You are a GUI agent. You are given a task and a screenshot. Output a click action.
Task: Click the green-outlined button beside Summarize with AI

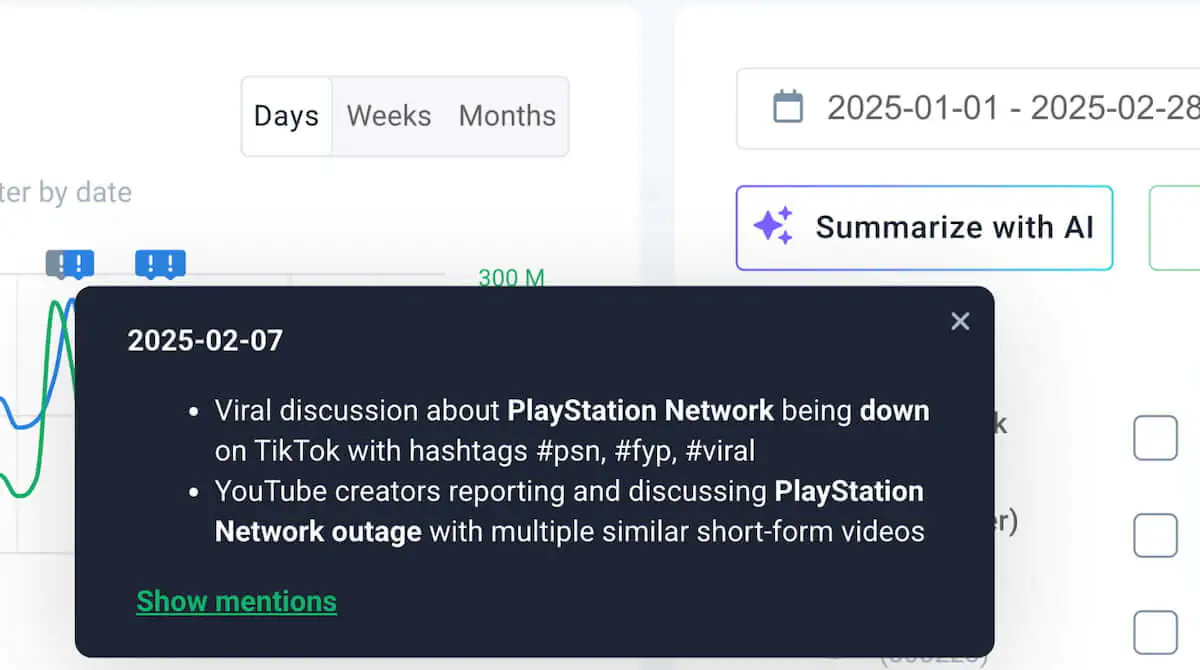1176,228
